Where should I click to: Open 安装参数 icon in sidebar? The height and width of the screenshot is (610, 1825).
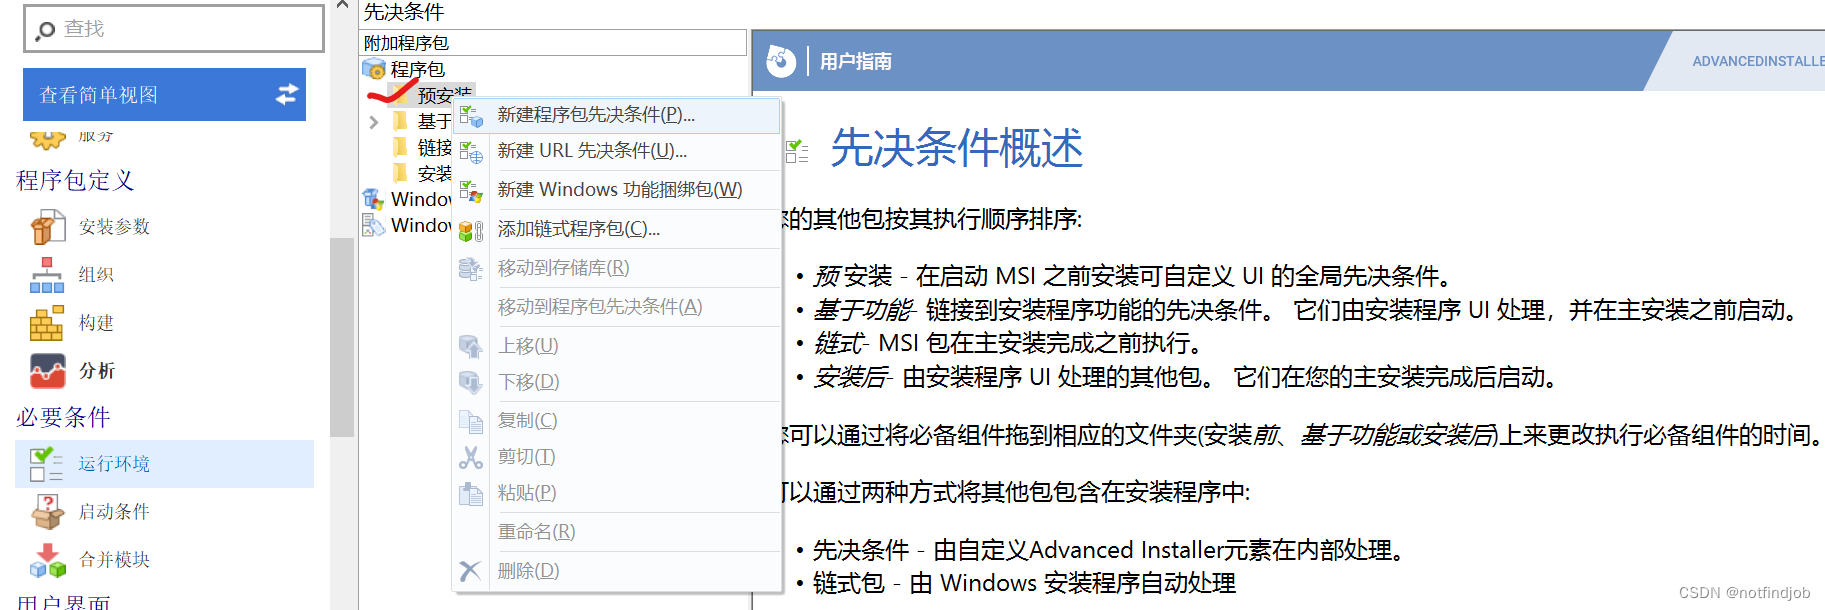47,227
